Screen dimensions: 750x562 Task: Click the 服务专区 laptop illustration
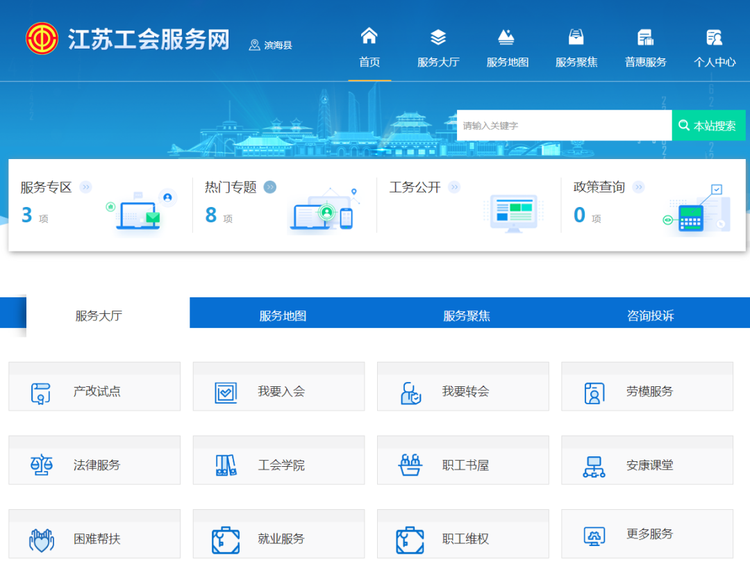pos(140,210)
